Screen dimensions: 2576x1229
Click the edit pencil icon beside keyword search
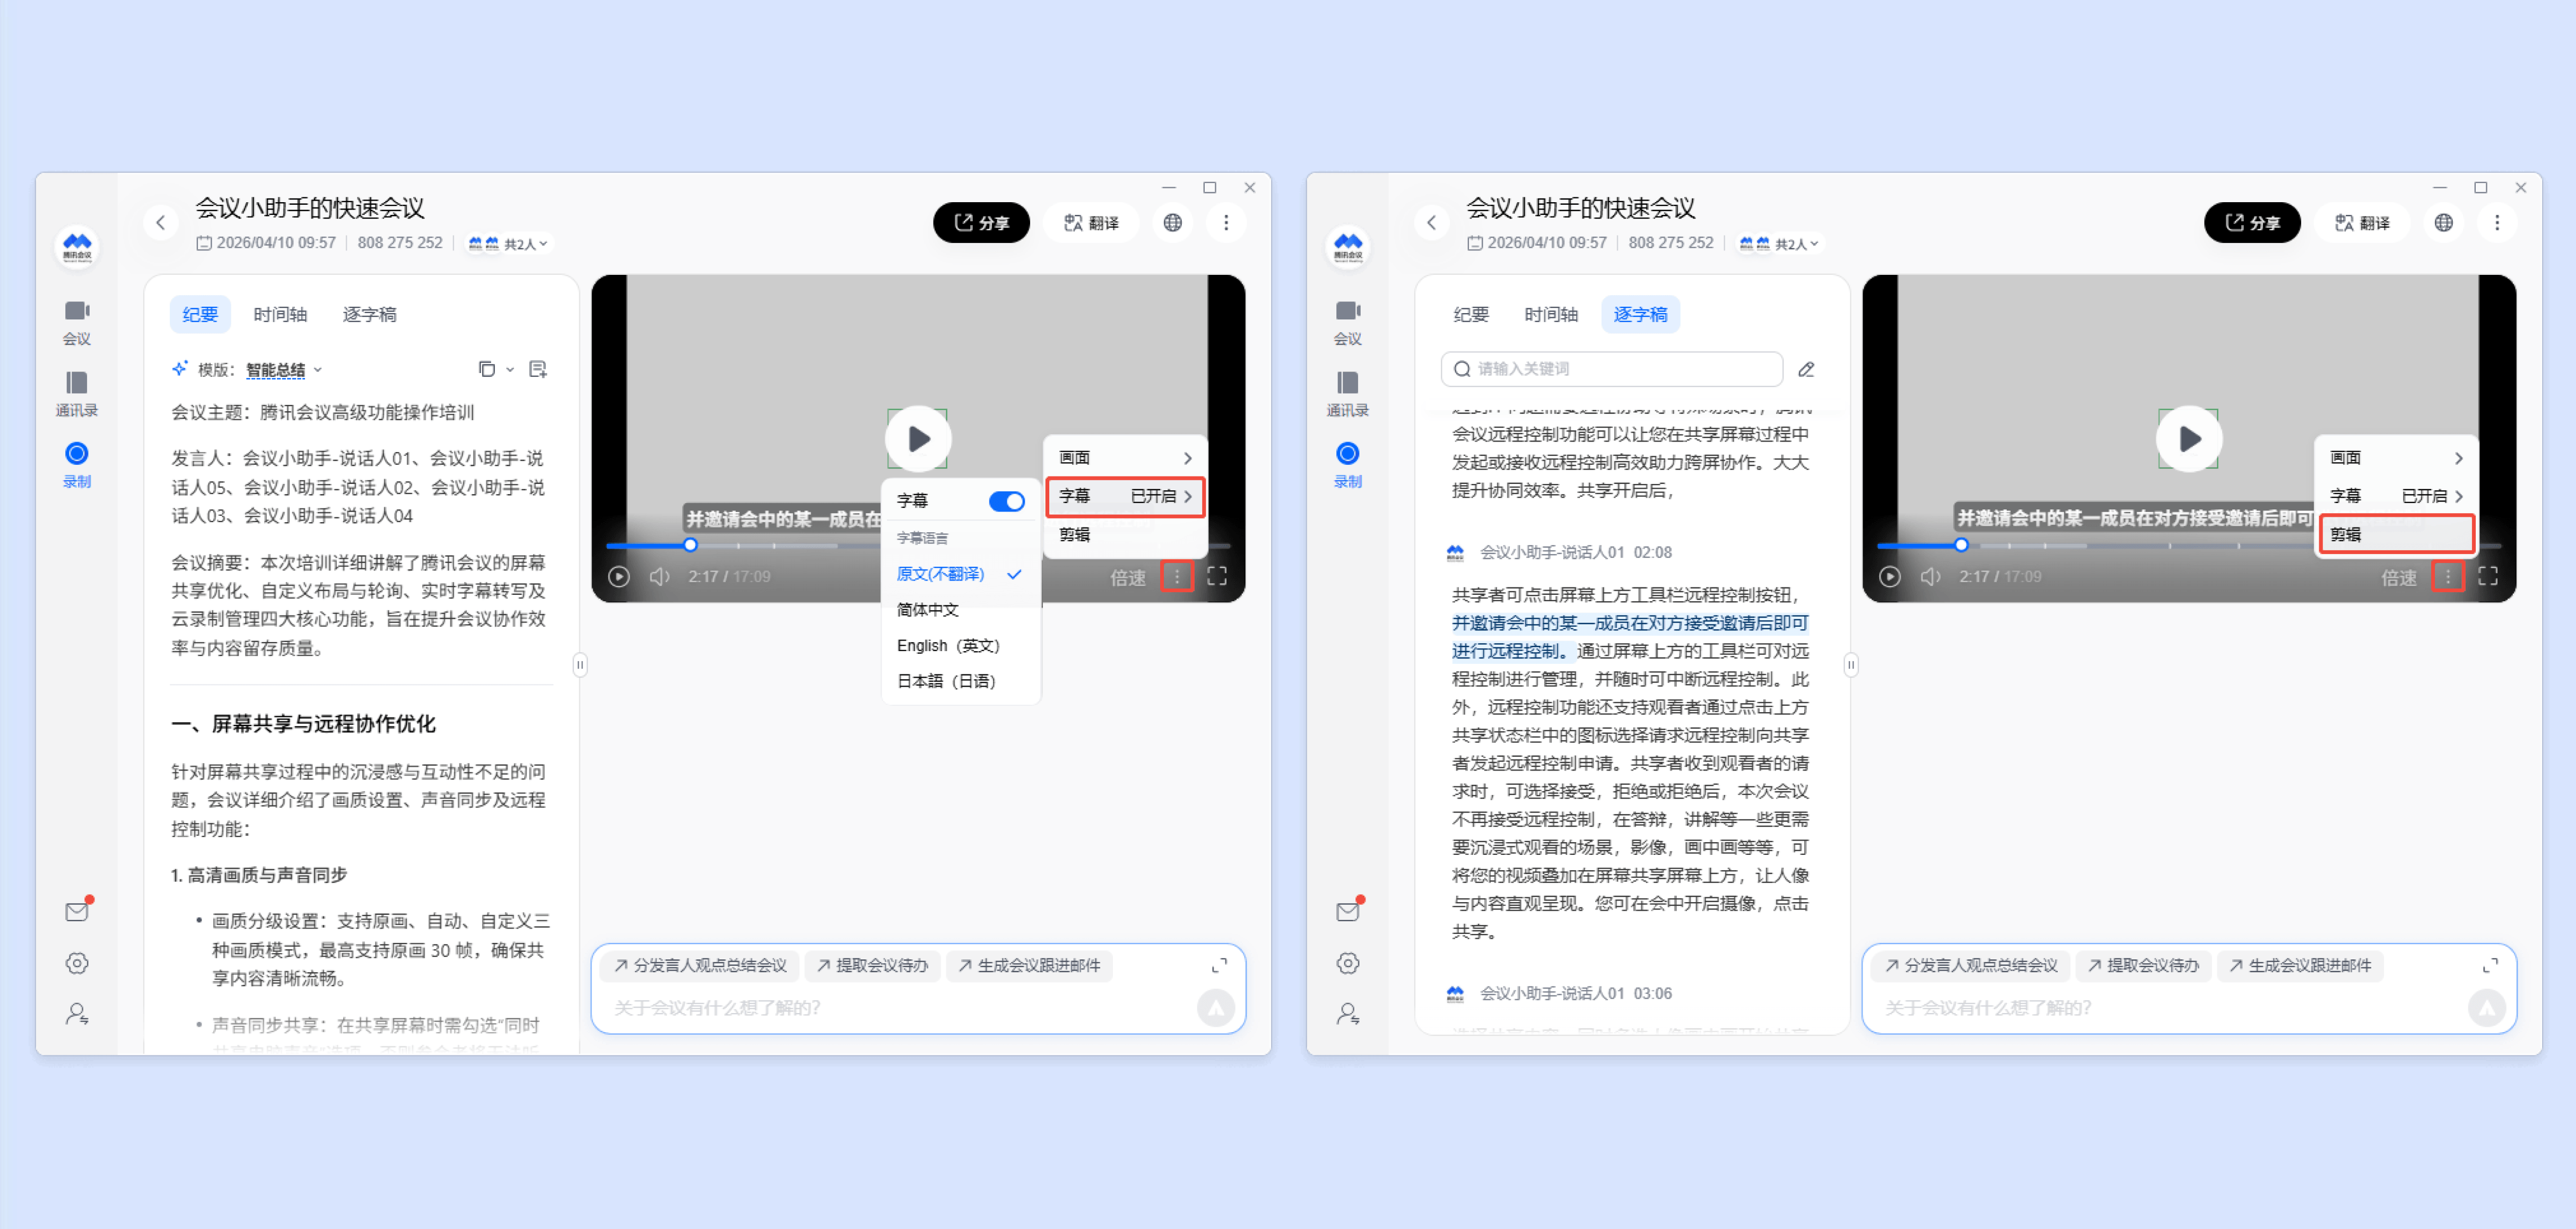coord(1806,369)
